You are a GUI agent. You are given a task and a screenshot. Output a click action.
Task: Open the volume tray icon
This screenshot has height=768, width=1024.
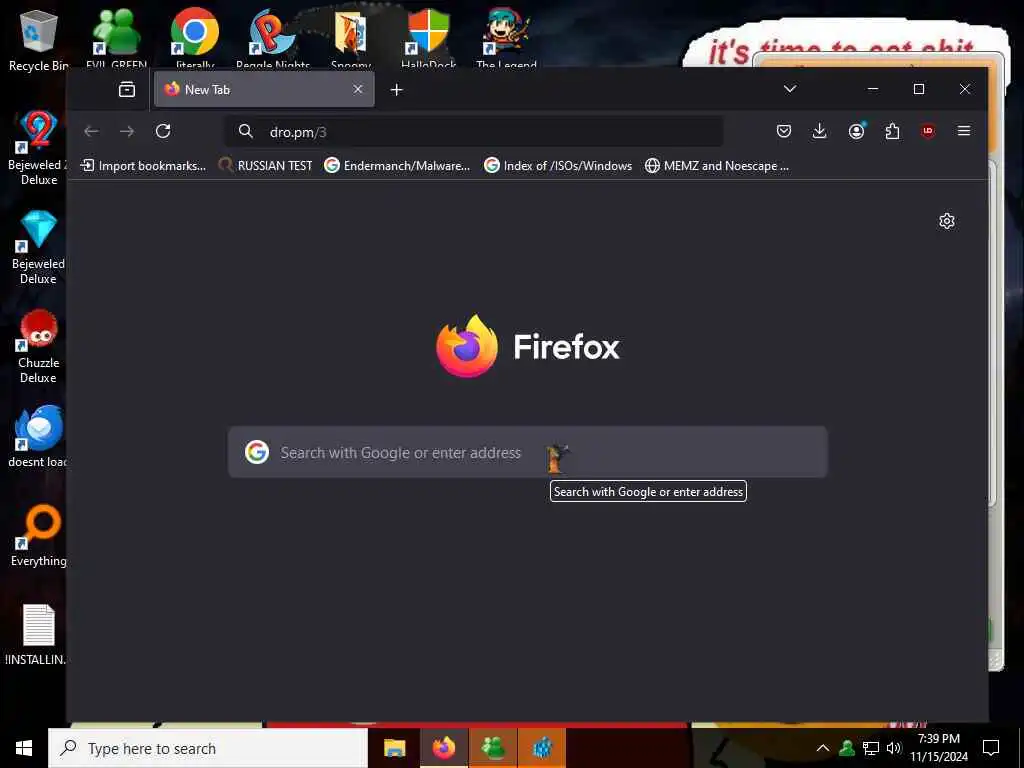[893, 748]
